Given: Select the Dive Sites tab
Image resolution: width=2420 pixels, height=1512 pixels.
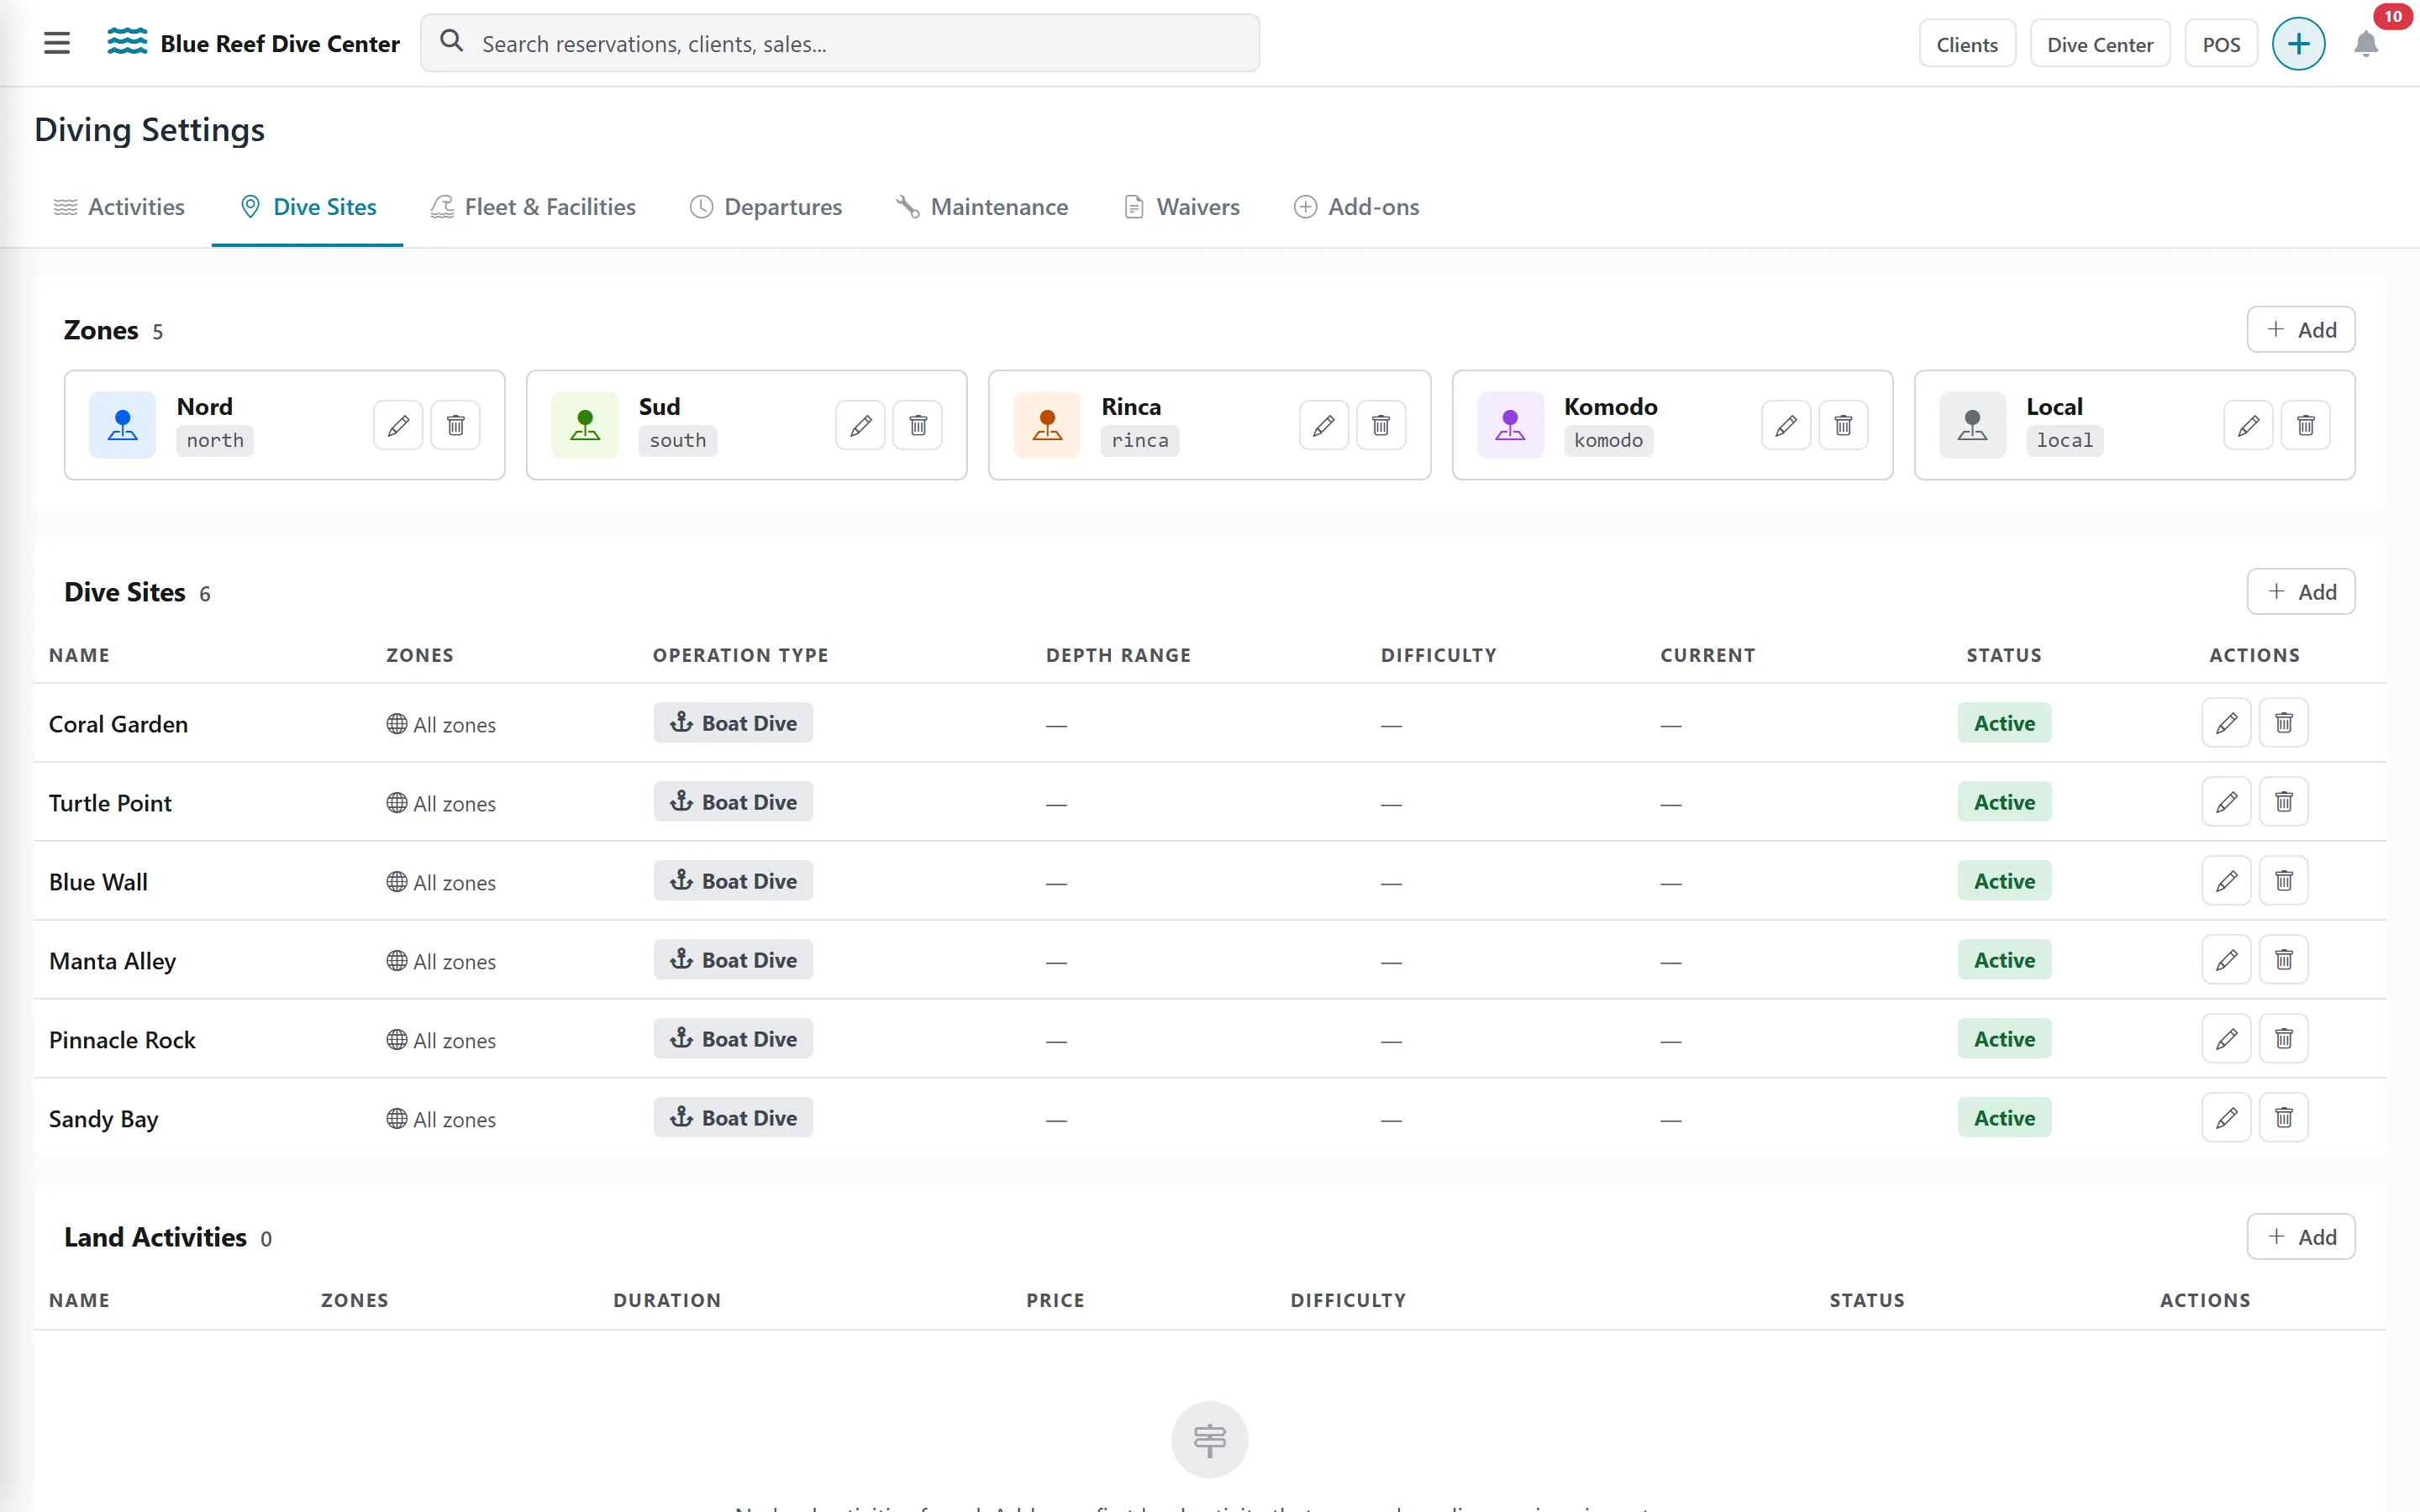Looking at the screenshot, I should (307, 207).
